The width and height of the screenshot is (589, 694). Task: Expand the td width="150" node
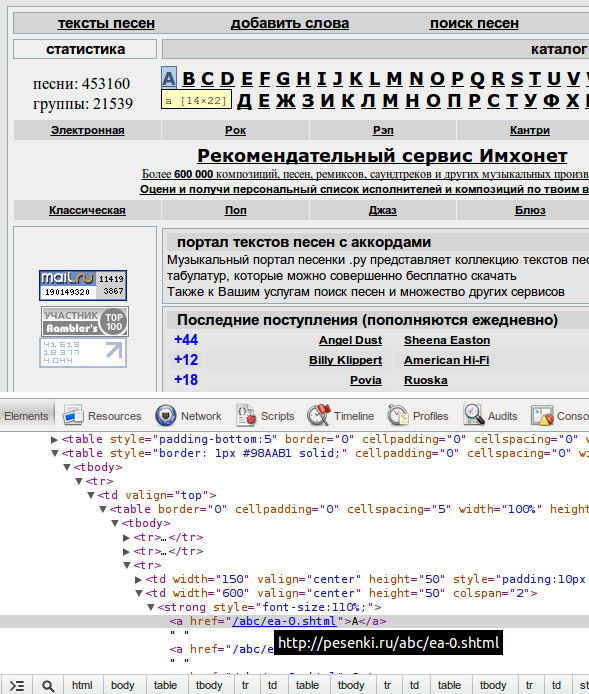pos(138,579)
